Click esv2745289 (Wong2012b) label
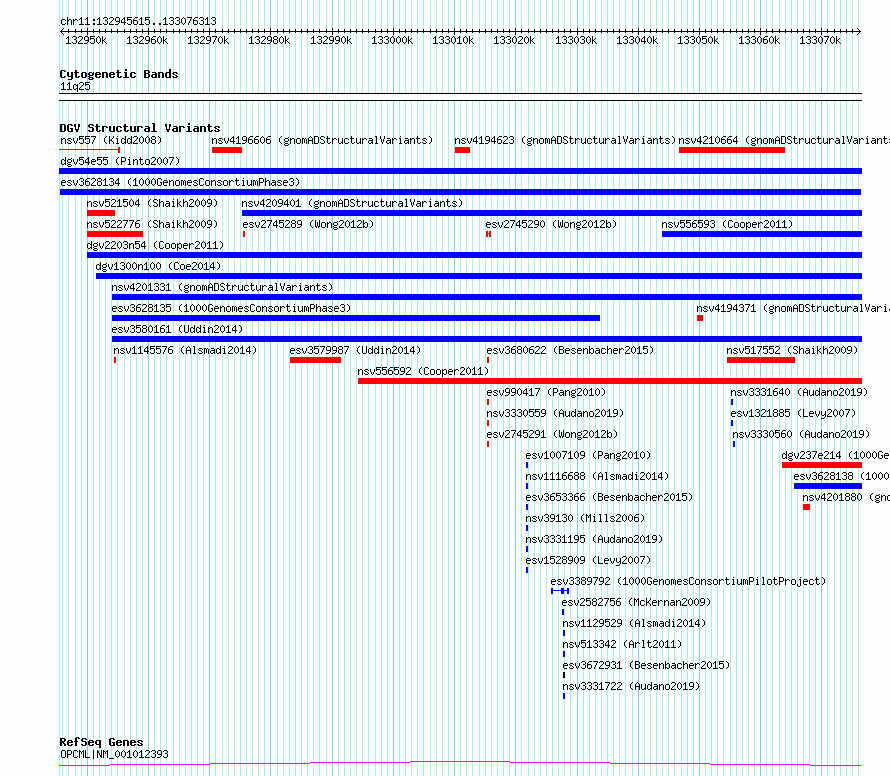This screenshot has width=890, height=776. click(x=308, y=224)
